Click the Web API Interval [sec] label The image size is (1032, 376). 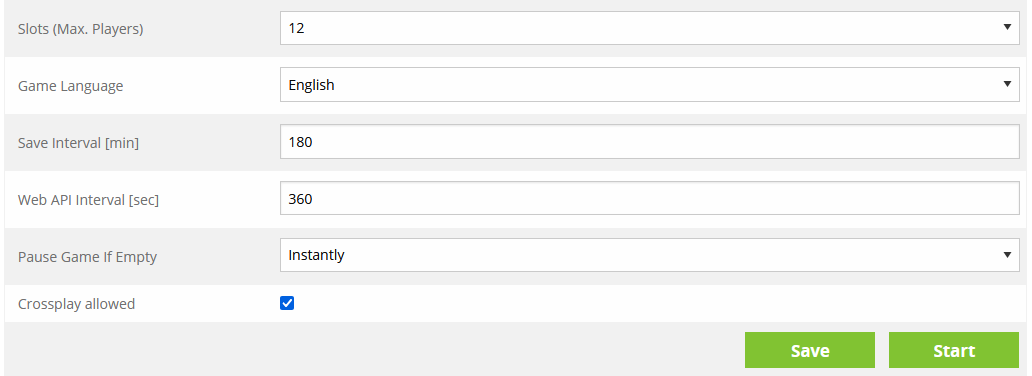[88, 200]
